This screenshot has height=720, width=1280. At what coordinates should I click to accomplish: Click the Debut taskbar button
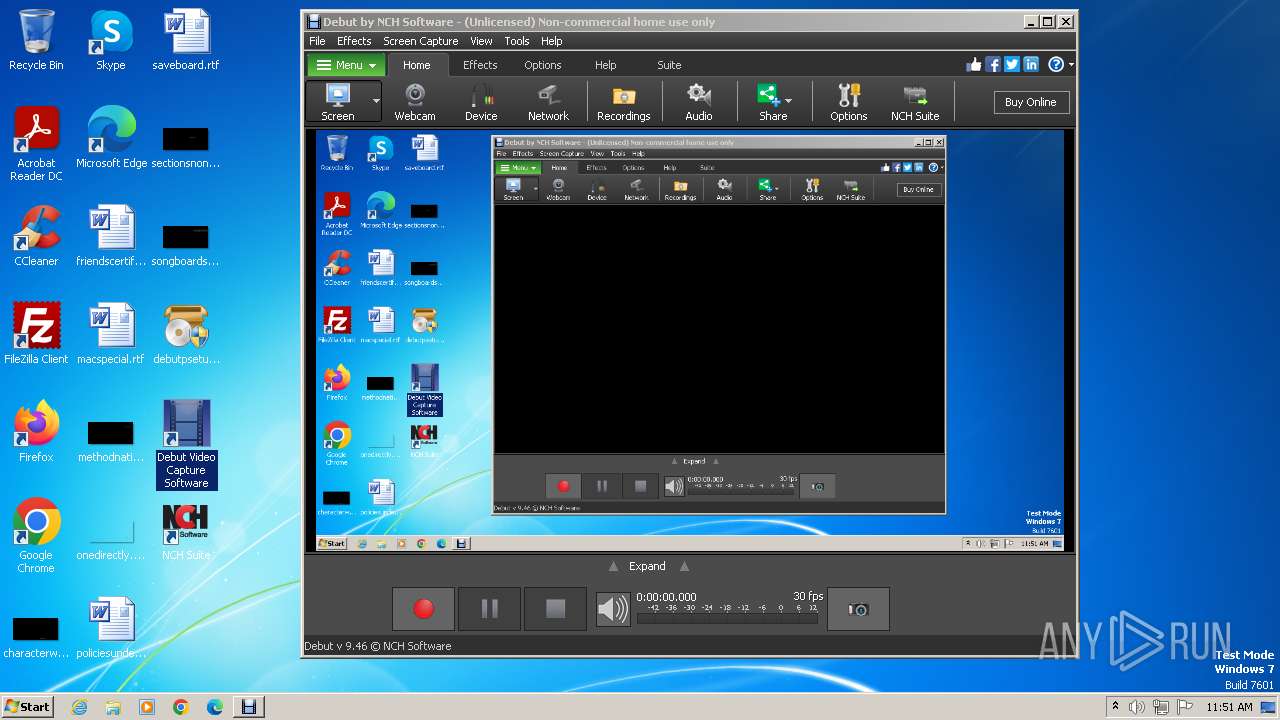click(x=248, y=707)
